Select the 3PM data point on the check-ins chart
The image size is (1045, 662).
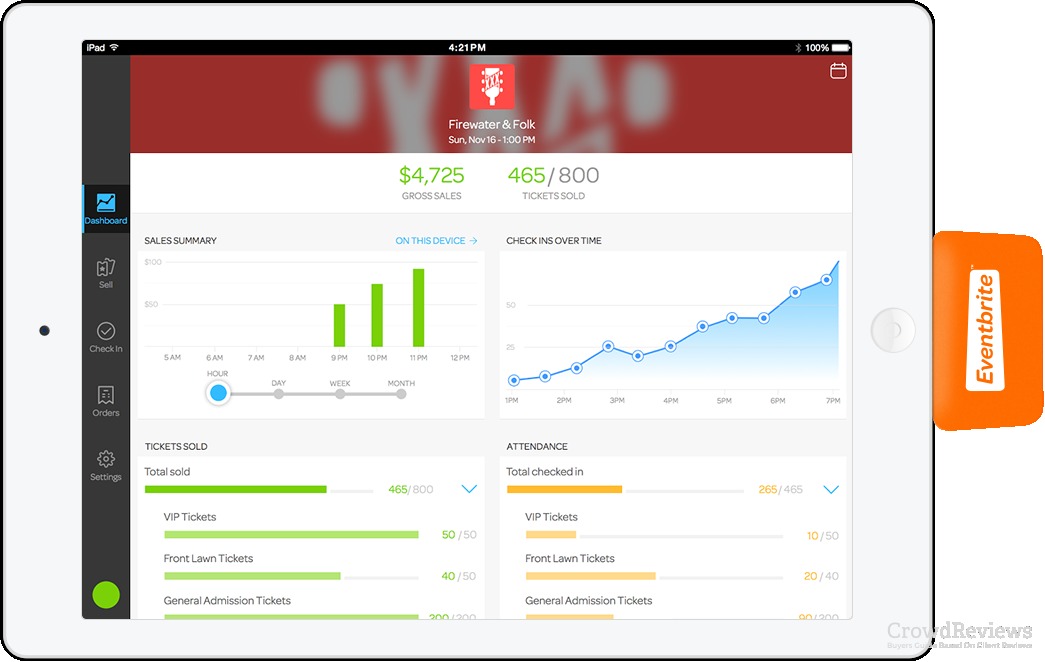607,346
